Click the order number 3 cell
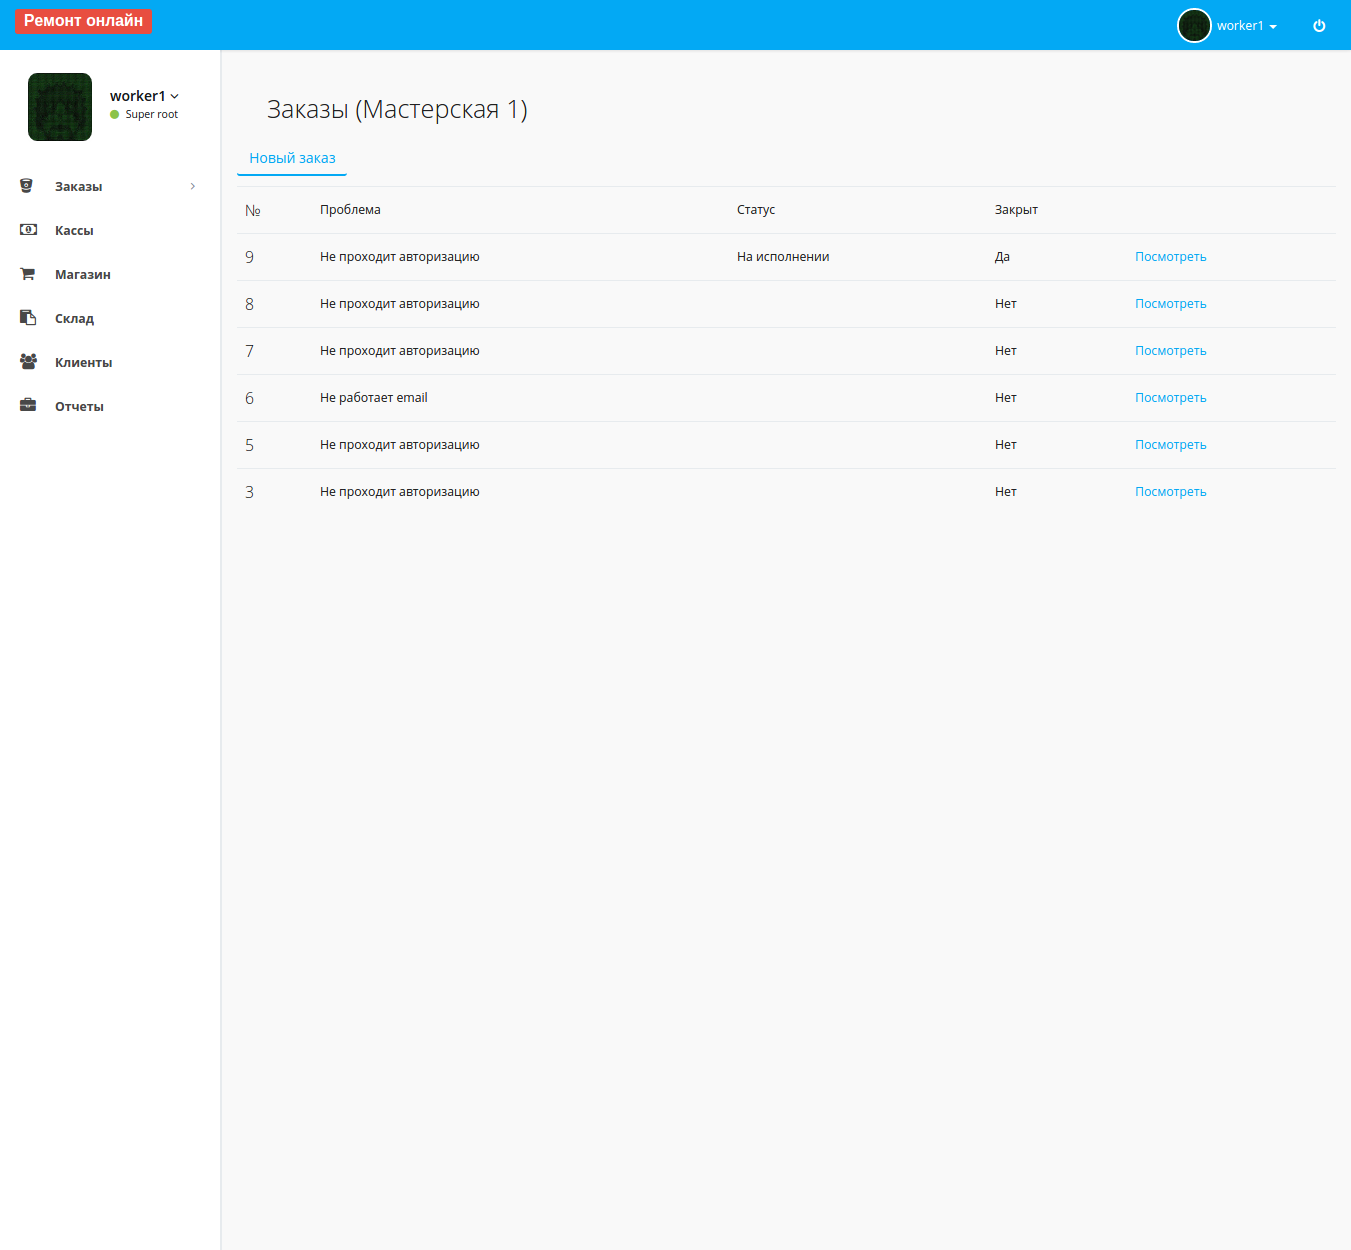This screenshot has width=1351, height=1250. pos(250,492)
